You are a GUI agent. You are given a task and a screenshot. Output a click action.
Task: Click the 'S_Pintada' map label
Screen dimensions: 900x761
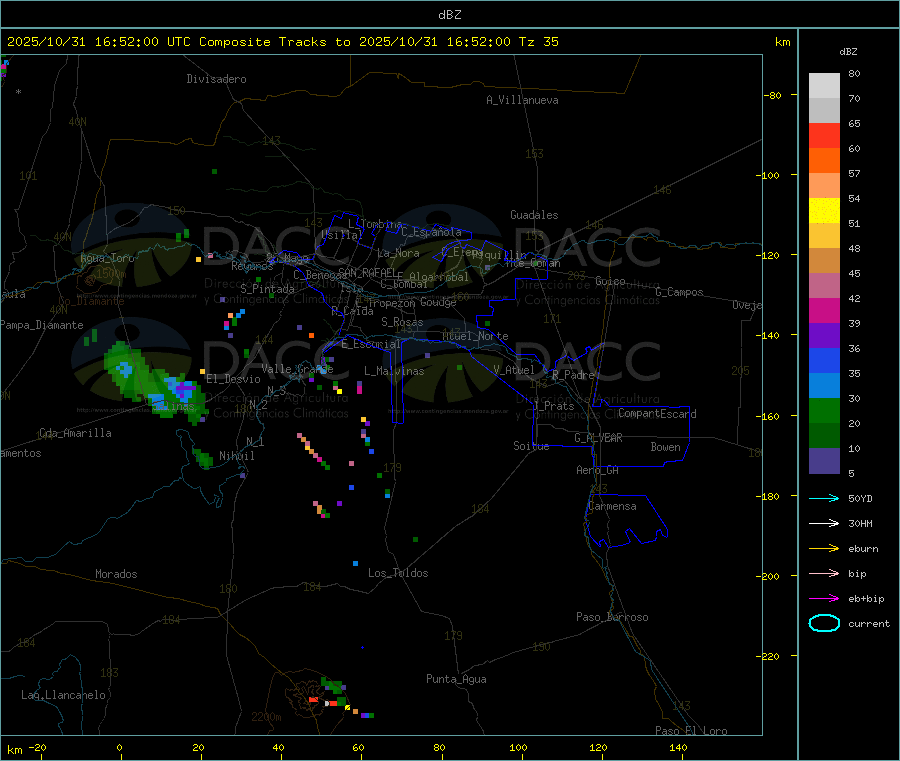pyautogui.click(x=267, y=289)
